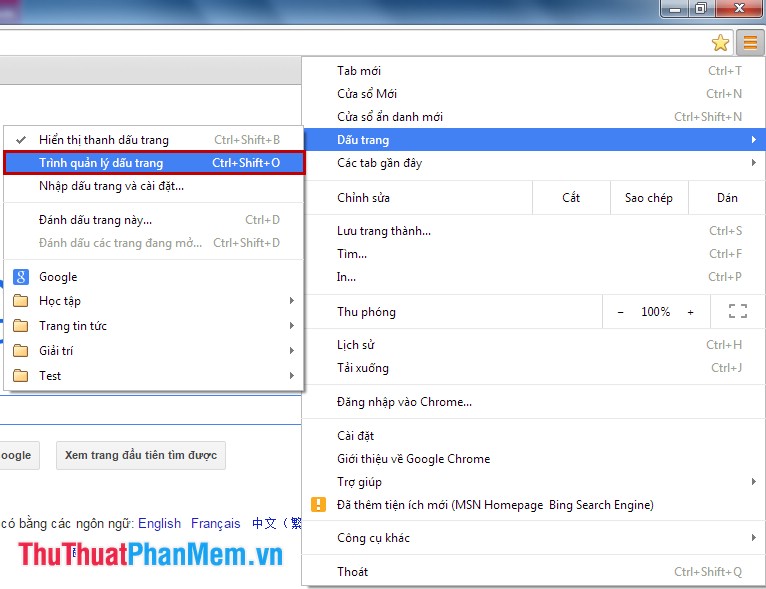Toggle fullscreen mode icon
Screen dimensions: 766x589
tap(738, 311)
